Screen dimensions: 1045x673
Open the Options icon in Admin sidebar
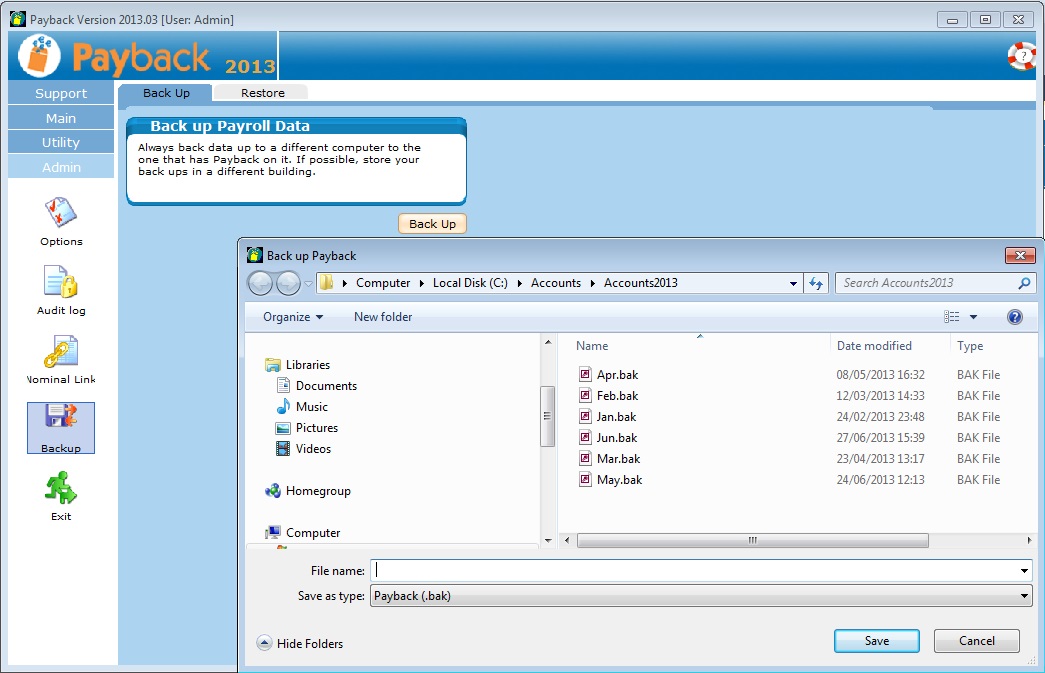tap(61, 213)
